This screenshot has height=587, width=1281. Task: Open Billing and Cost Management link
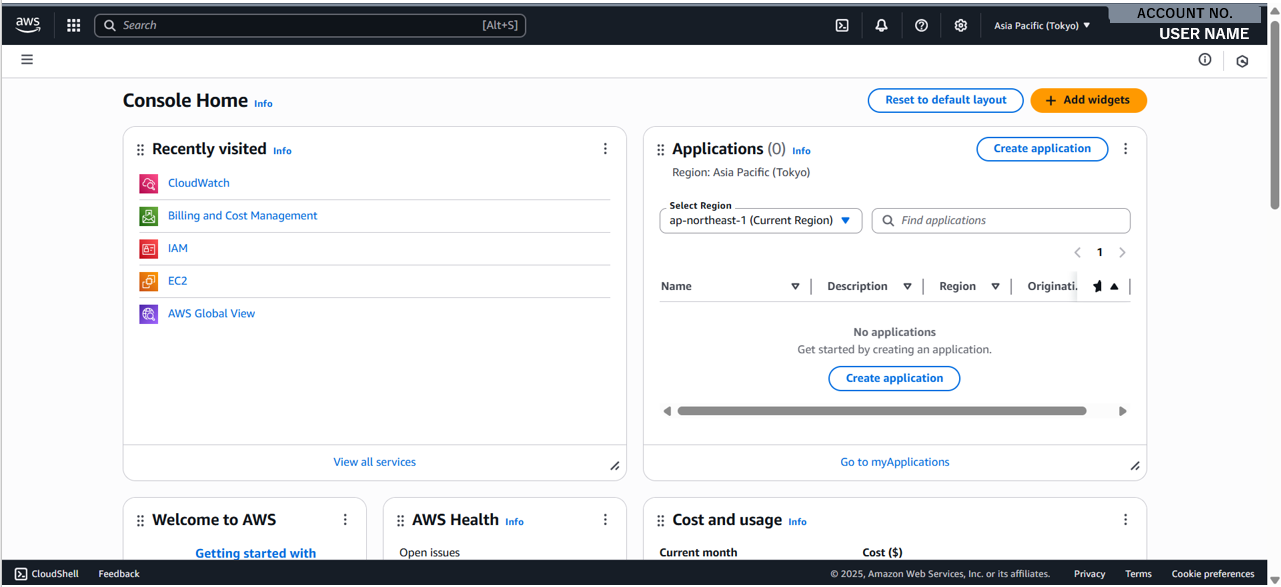click(x=242, y=216)
